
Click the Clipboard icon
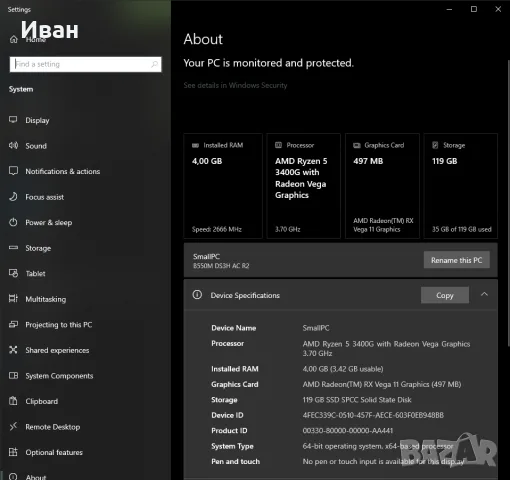tap(13, 401)
